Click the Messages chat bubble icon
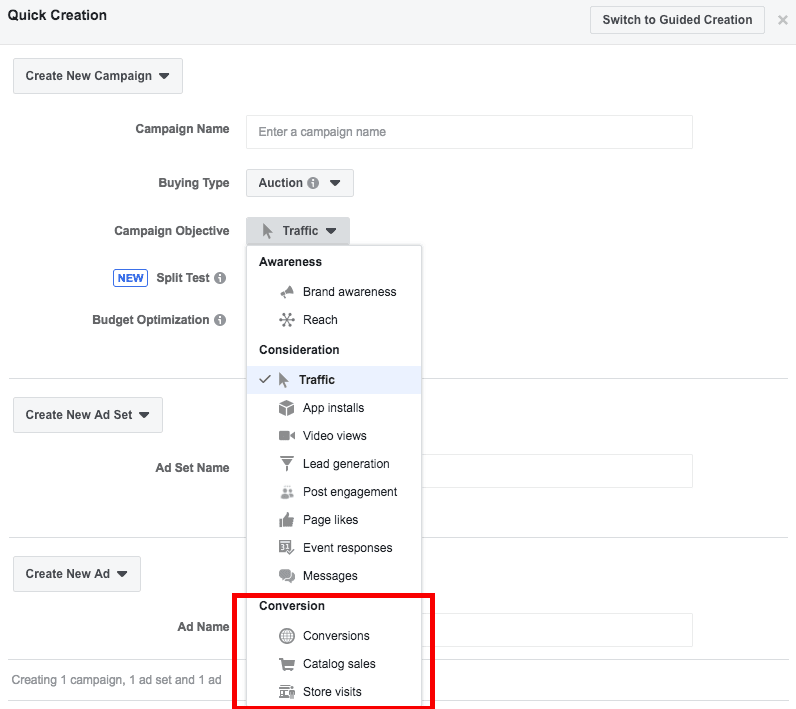This screenshot has width=796, height=709. point(287,576)
